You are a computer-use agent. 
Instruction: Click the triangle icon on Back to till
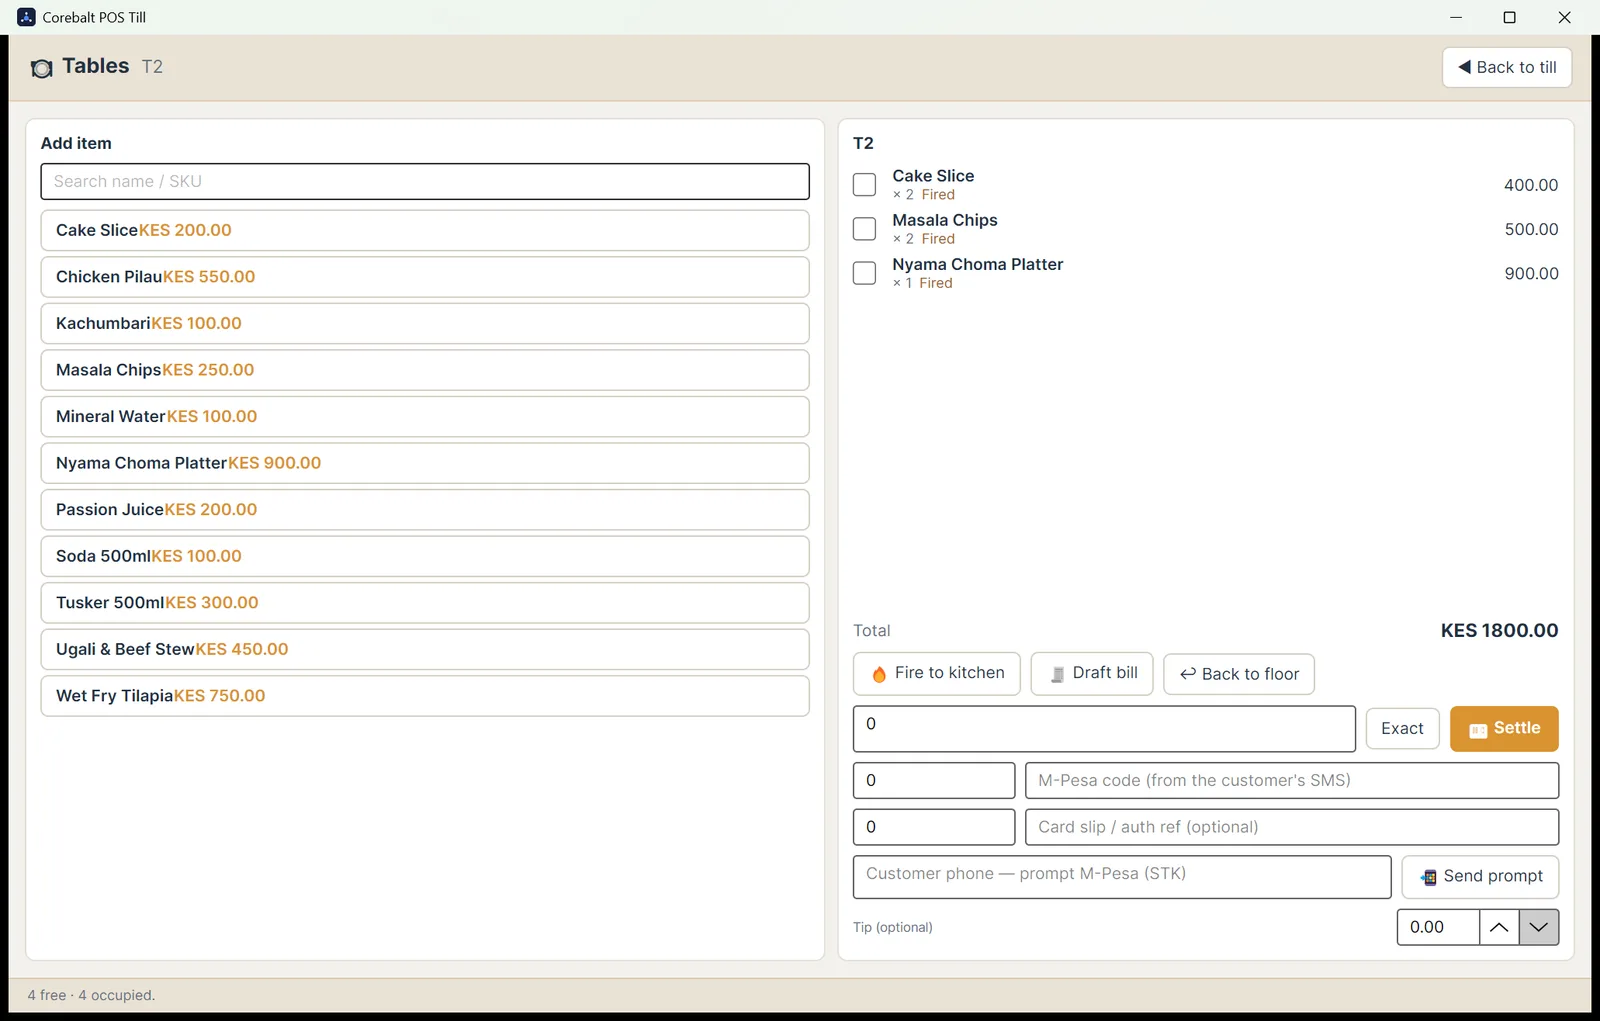1464,67
